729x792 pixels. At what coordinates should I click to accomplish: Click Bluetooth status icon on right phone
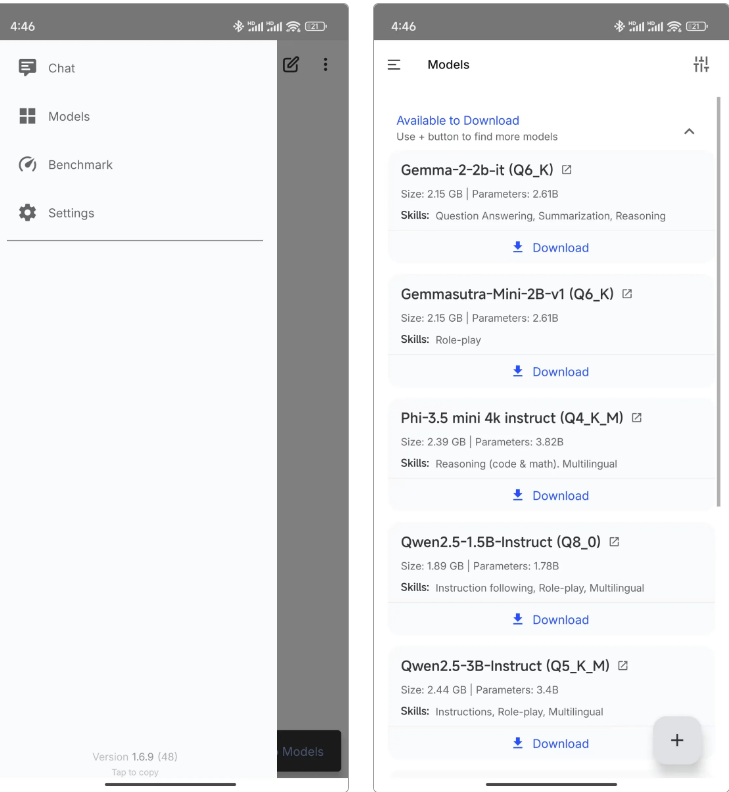tap(619, 26)
